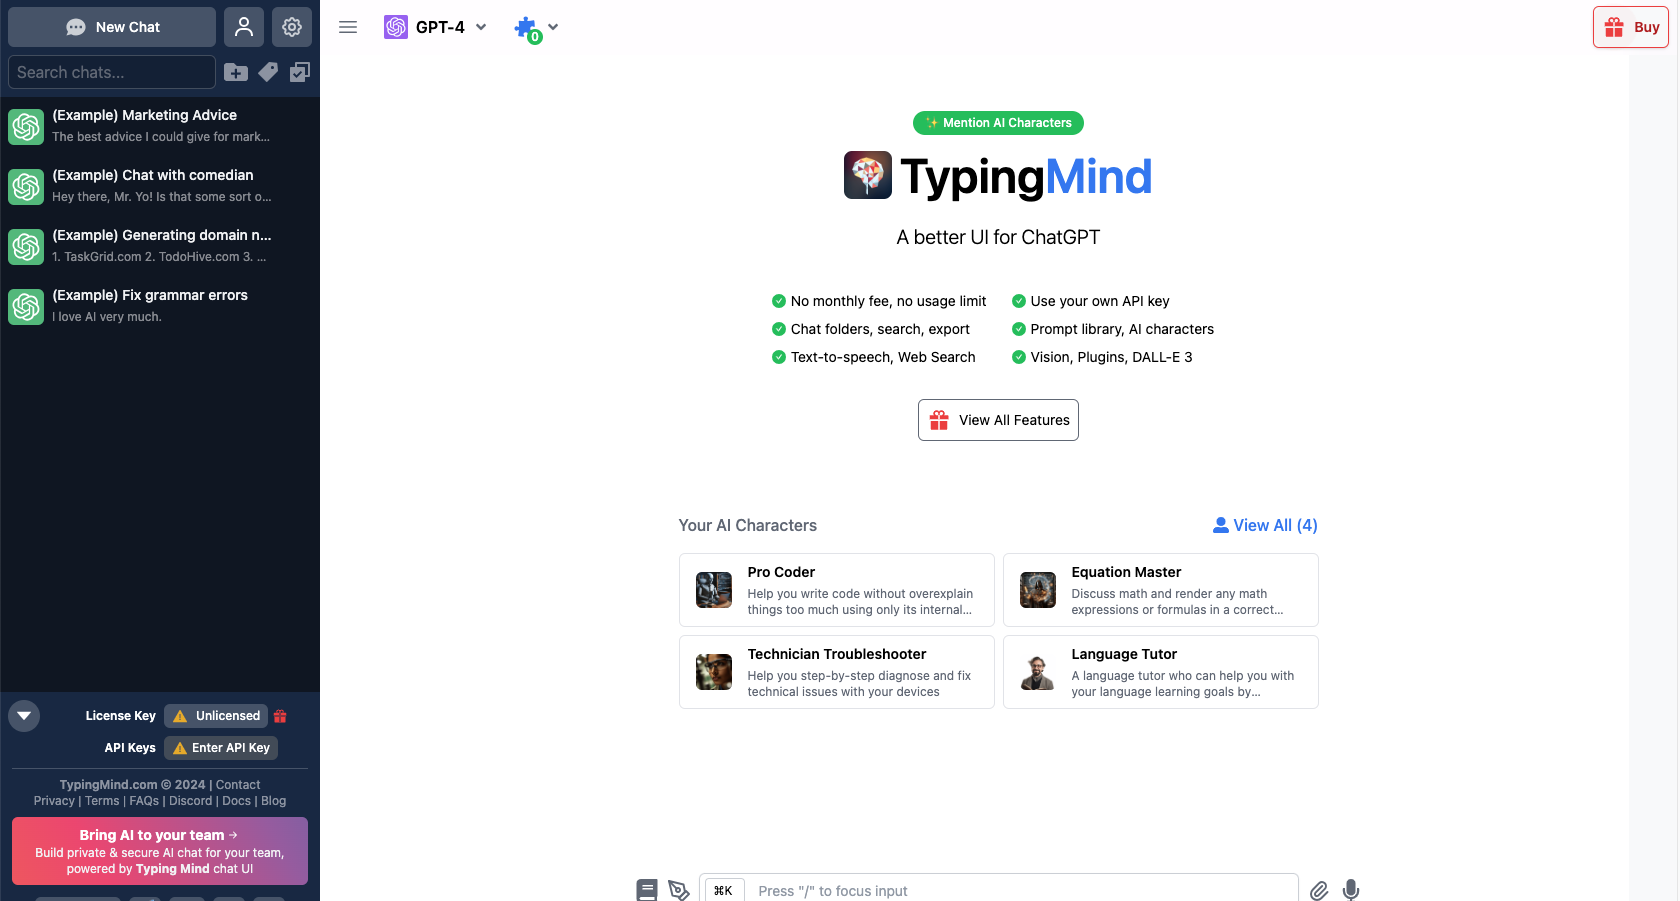Click Enter API Key button
Screen dimensions: 1680x901
click(221, 748)
